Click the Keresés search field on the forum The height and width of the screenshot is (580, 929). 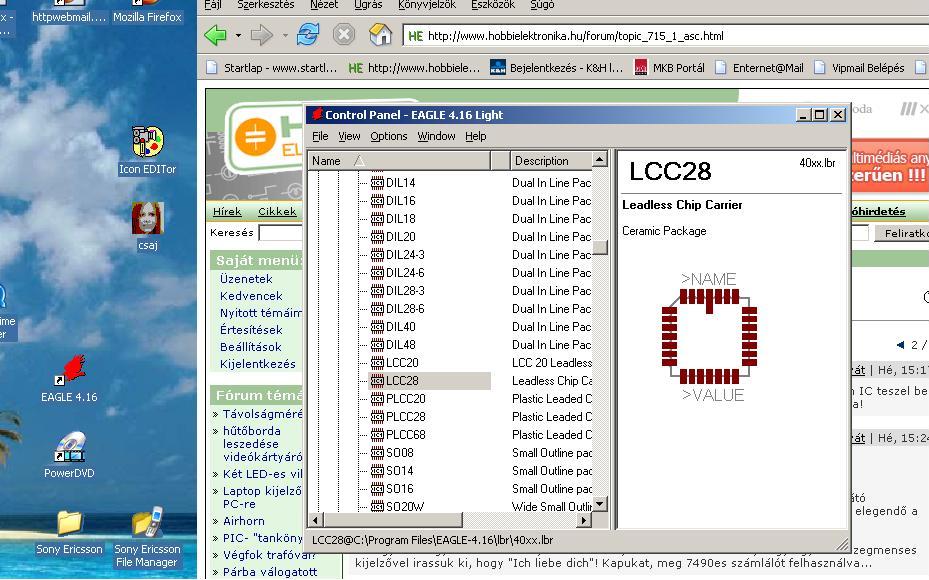[281, 233]
